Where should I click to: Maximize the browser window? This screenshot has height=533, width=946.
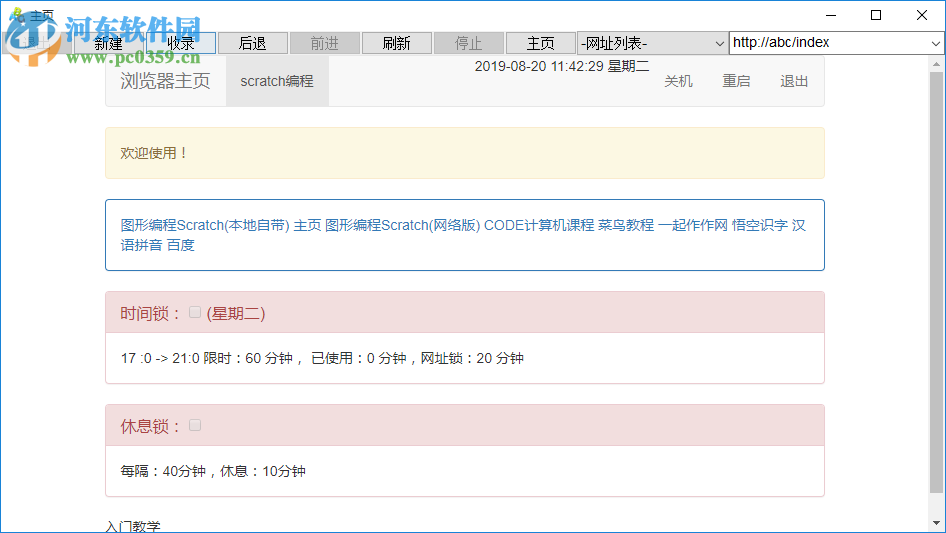876,15
